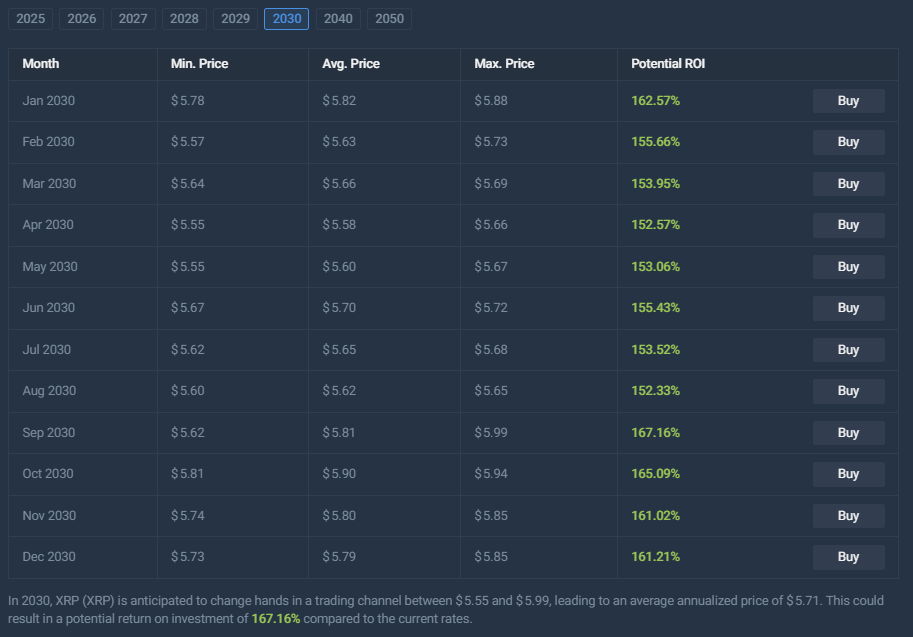Click Buy next to Apr 2030
This screenshot has width=913, height=637.
(x=848, y=225)
